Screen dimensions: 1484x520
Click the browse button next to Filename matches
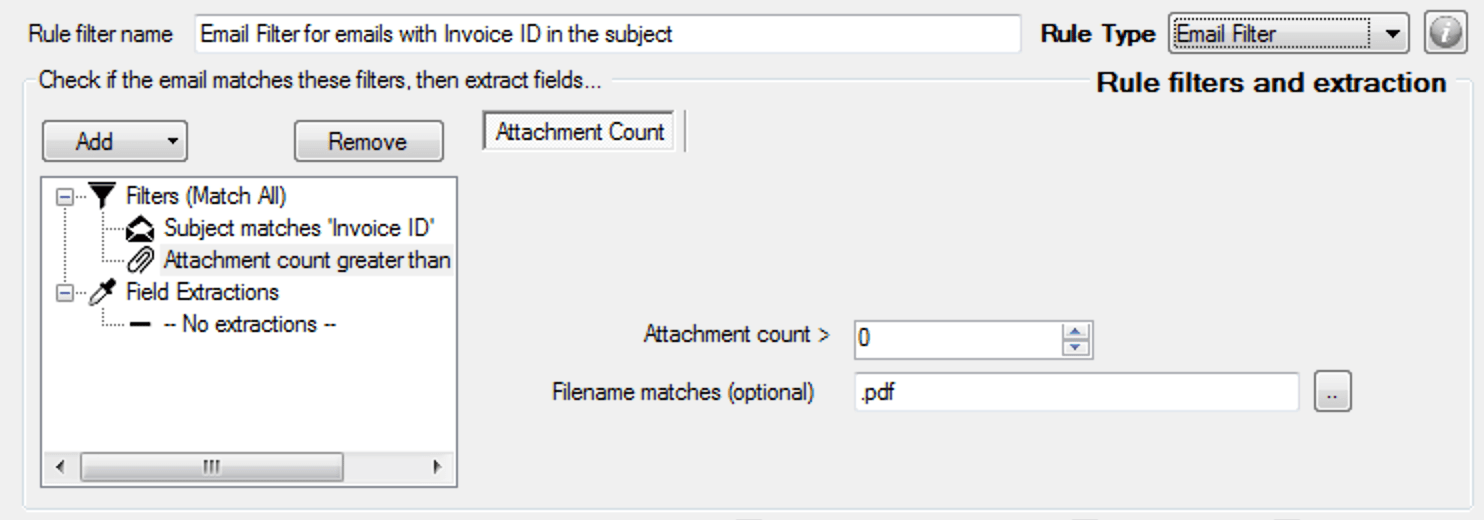(1332, 394)
